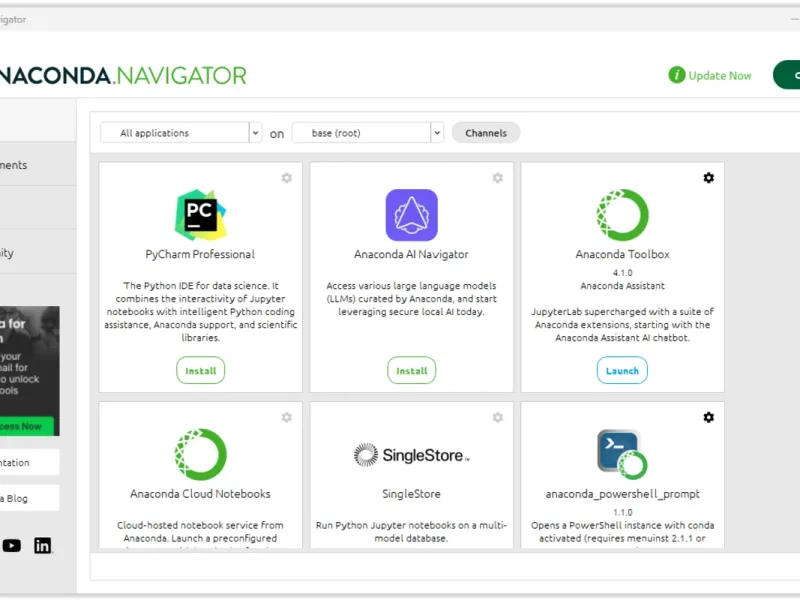
Task: Open the Documentation link button in sidebar
Action: [x=30, y=462]
